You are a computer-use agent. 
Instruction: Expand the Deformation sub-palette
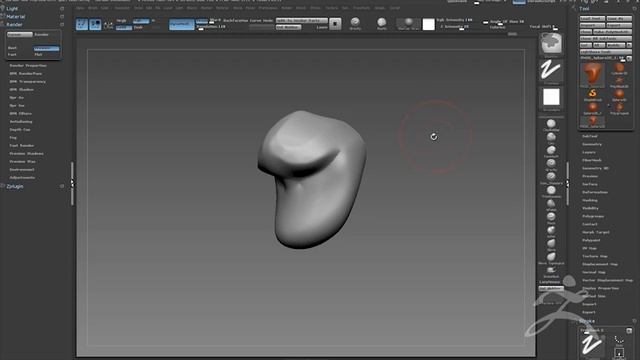click(595, 192)
